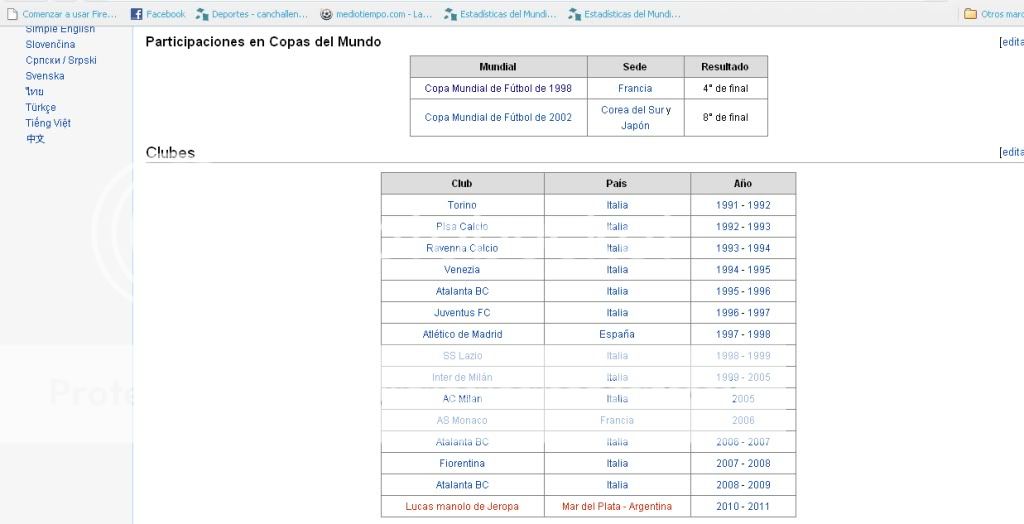Click the Atlético de Madrid link

(x=462, y=334)
